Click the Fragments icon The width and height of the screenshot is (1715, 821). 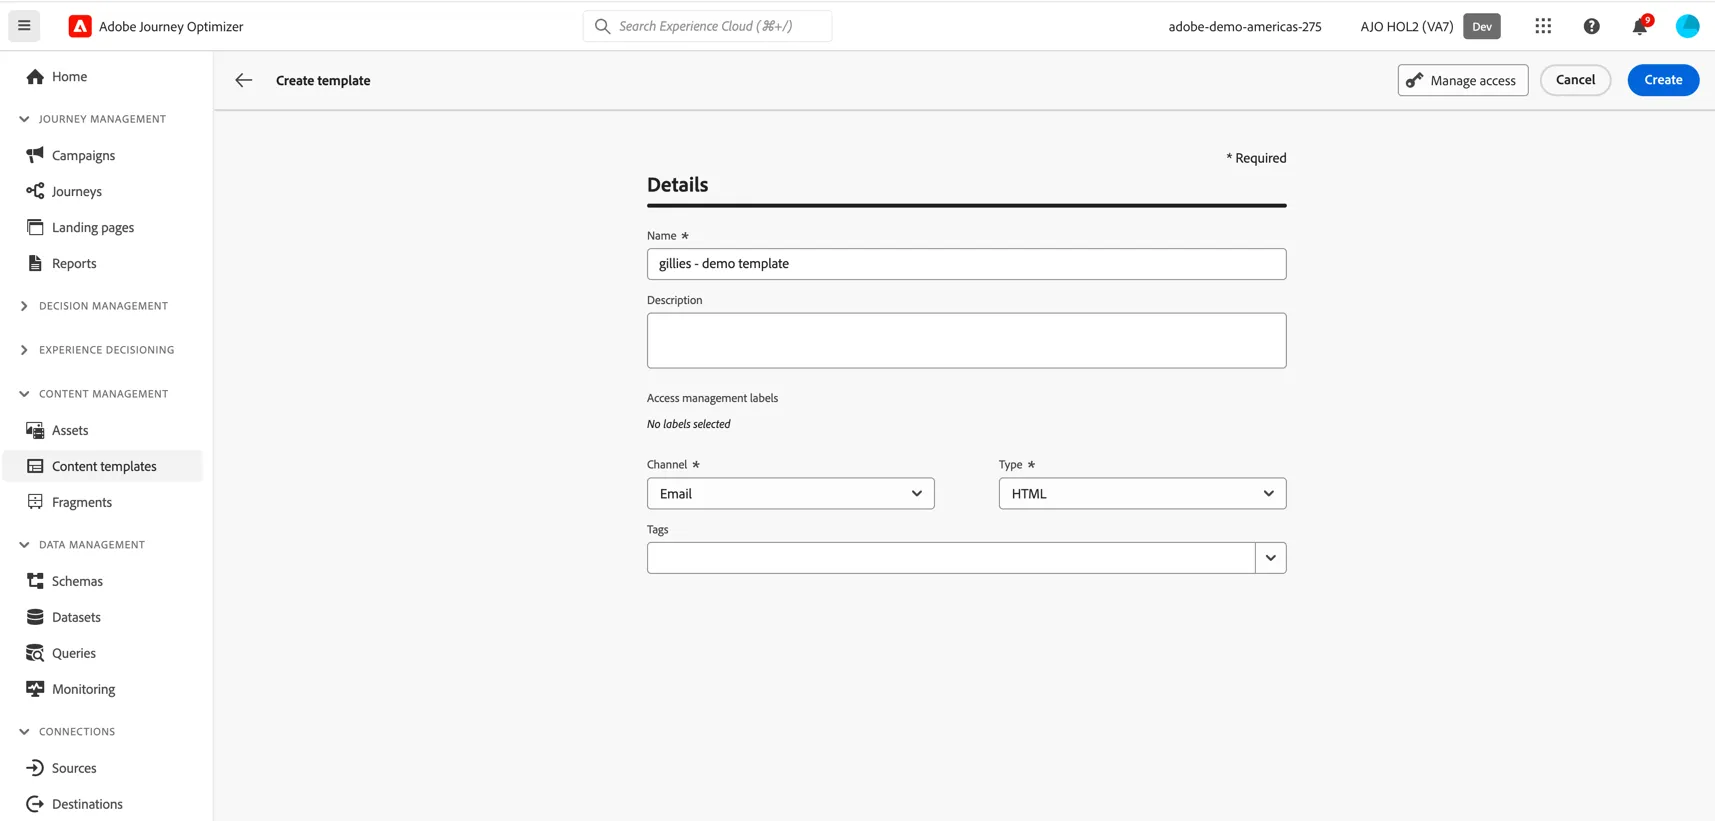tap(35, 502)
